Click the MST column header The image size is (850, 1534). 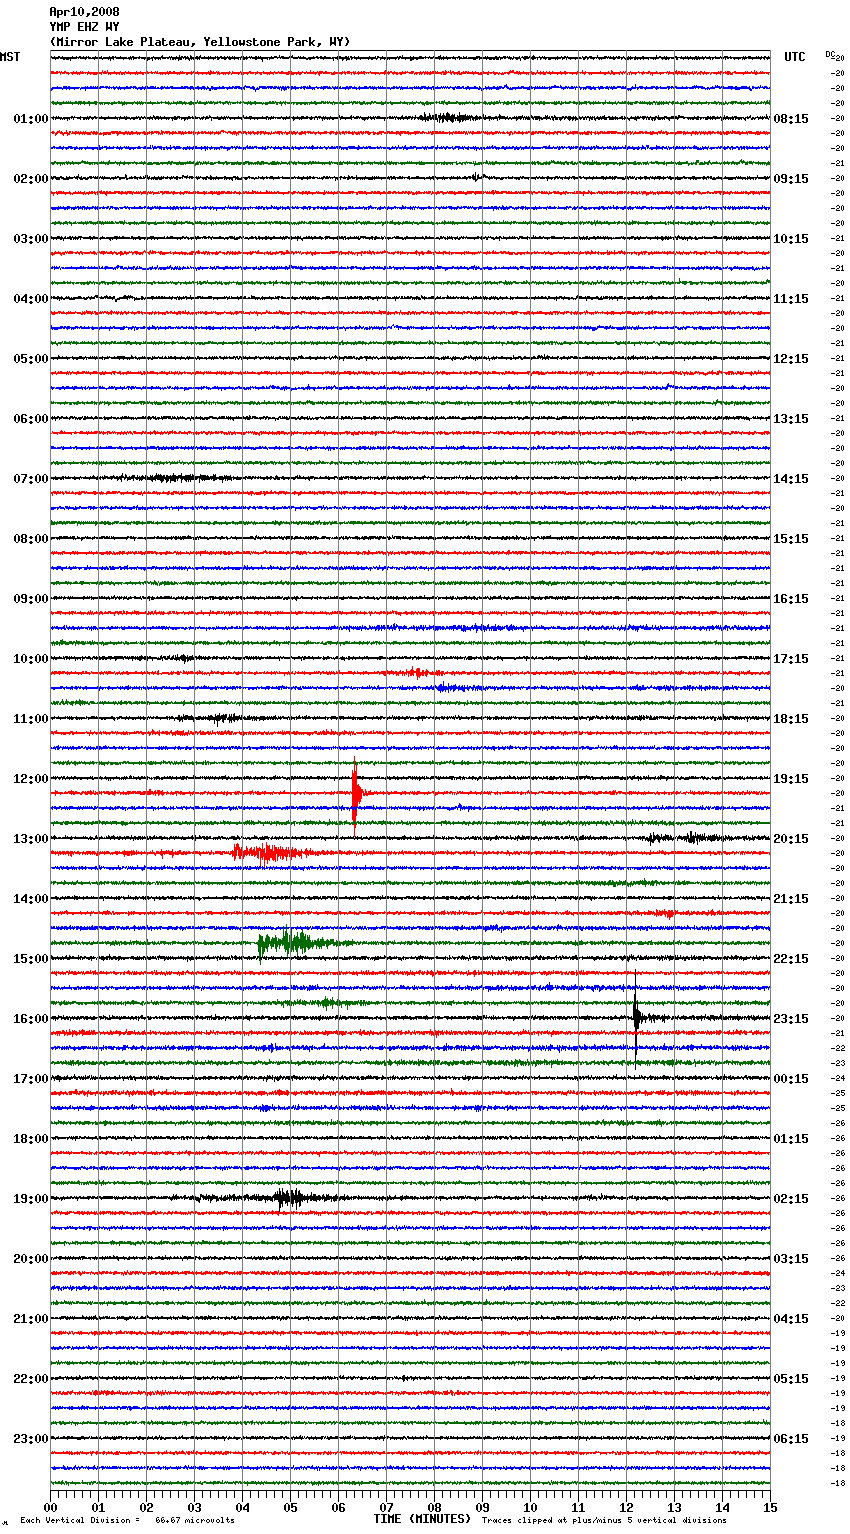(x=10, y=57)
